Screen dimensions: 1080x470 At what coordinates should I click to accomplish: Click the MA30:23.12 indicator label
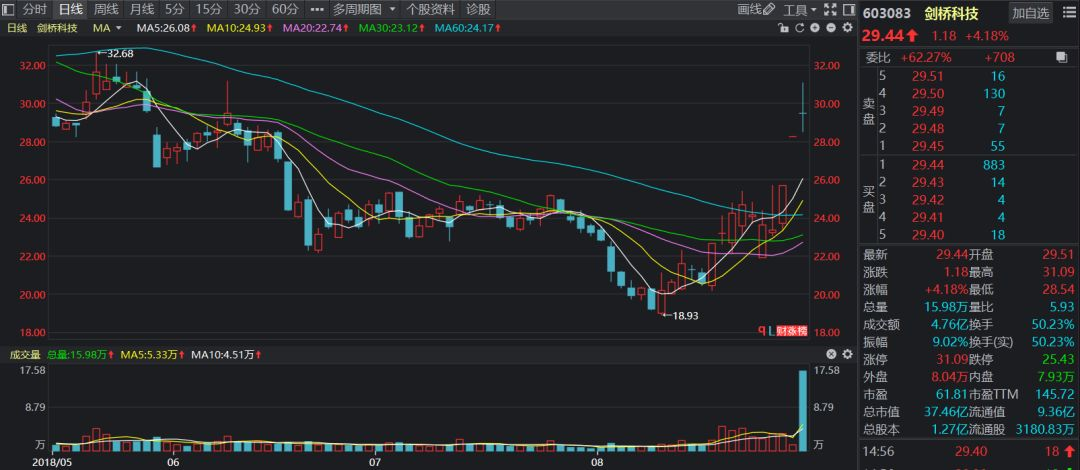click(x=393, y=28)
